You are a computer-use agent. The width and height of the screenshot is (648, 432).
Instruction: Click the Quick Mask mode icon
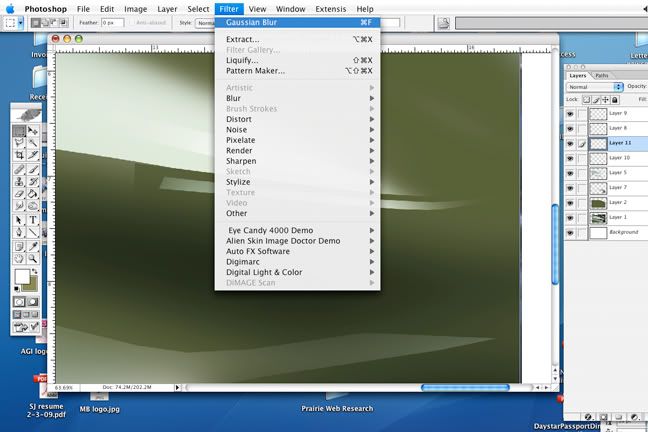tap(33, 302)
